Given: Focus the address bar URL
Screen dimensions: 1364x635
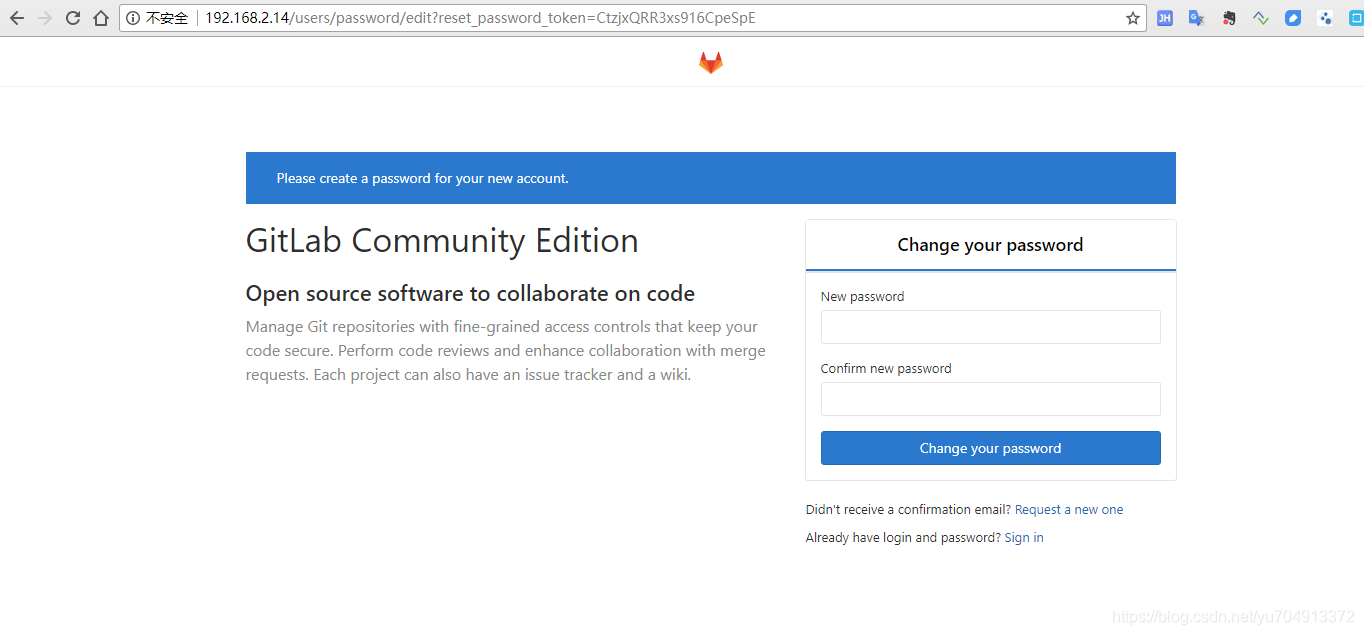Looking at the screenshot, I should click(480, 18).
